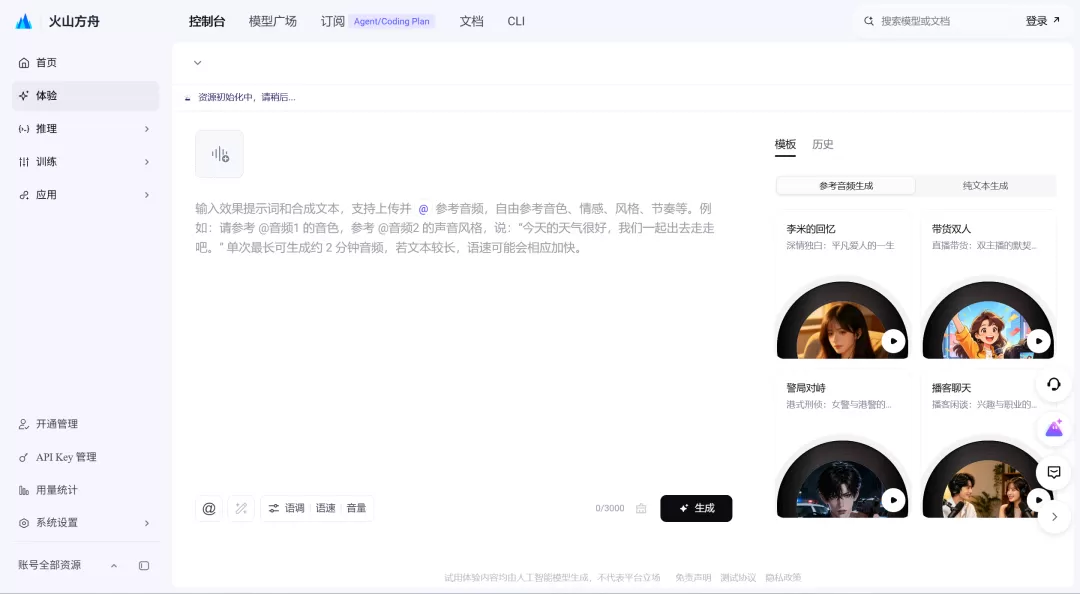Click the 推理 sidebar icon
The width and height of the screenshot is (1080, 594).
pyautogui.click(x=24, y=129)
